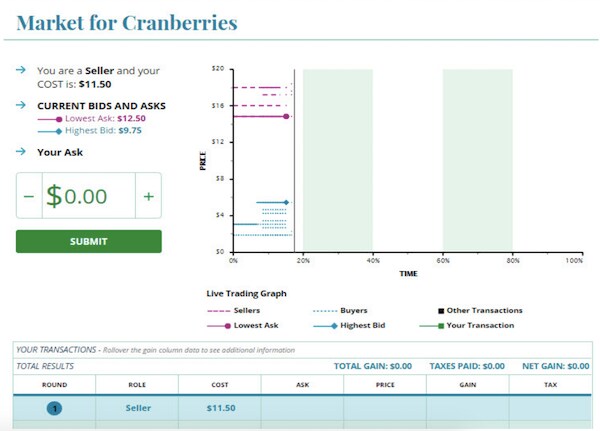
Task: Click the arrow icon beside Current Bids and Asks
Action: 20,105
